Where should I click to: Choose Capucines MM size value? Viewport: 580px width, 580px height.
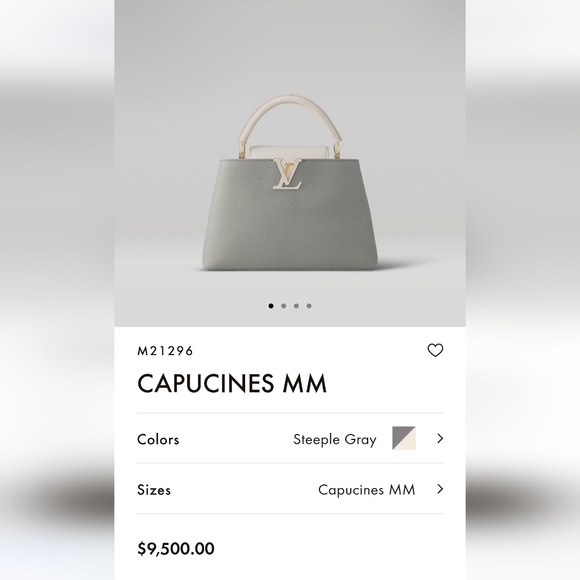click(367, 490)
